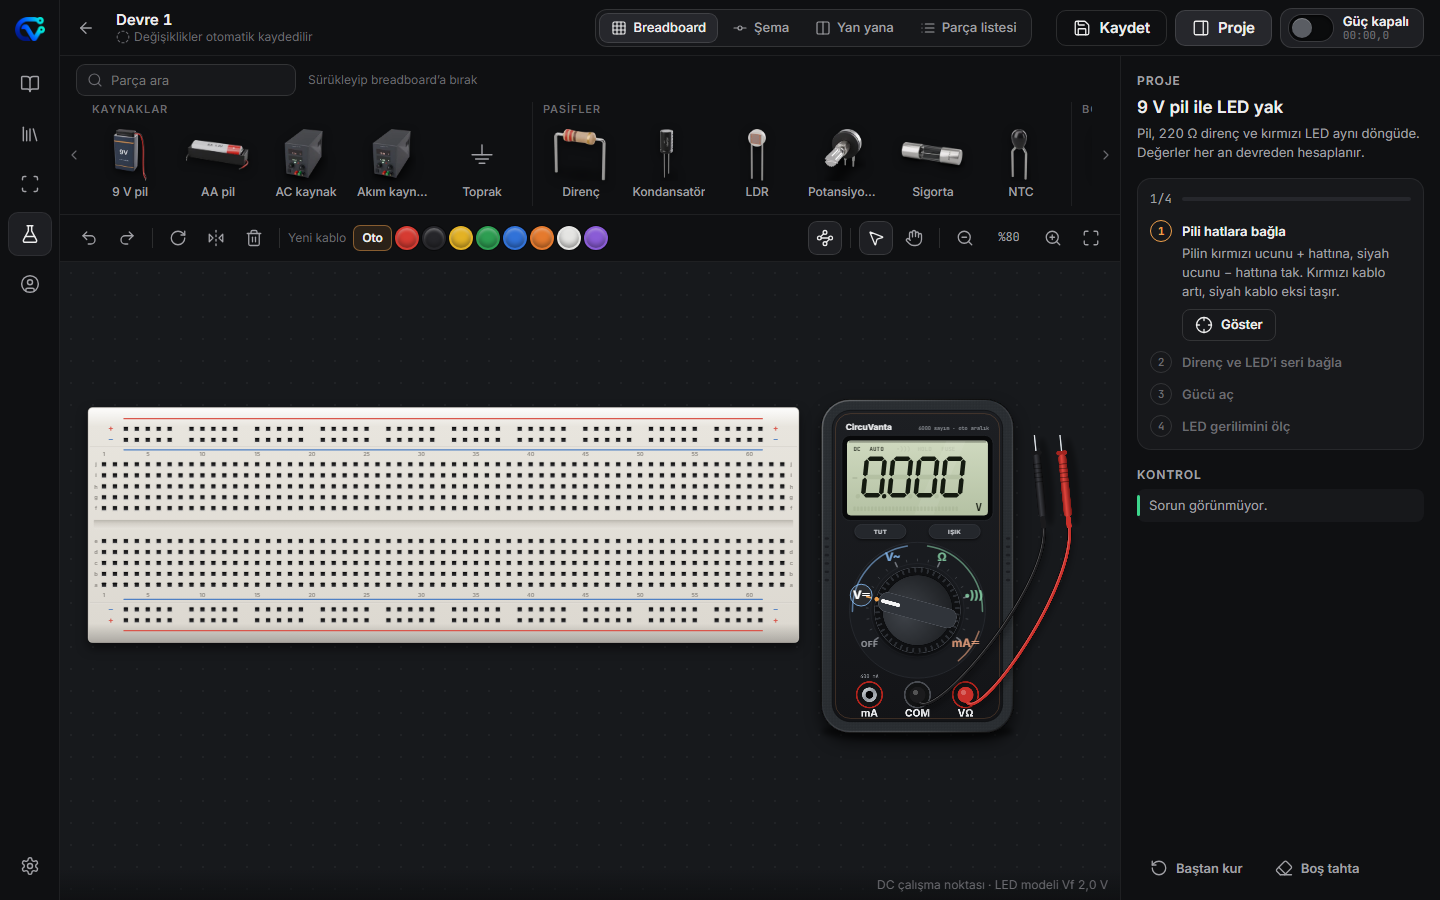Open the library shelves sidebar icon
Screen dimensions: 1440x900
coord(30,134)
